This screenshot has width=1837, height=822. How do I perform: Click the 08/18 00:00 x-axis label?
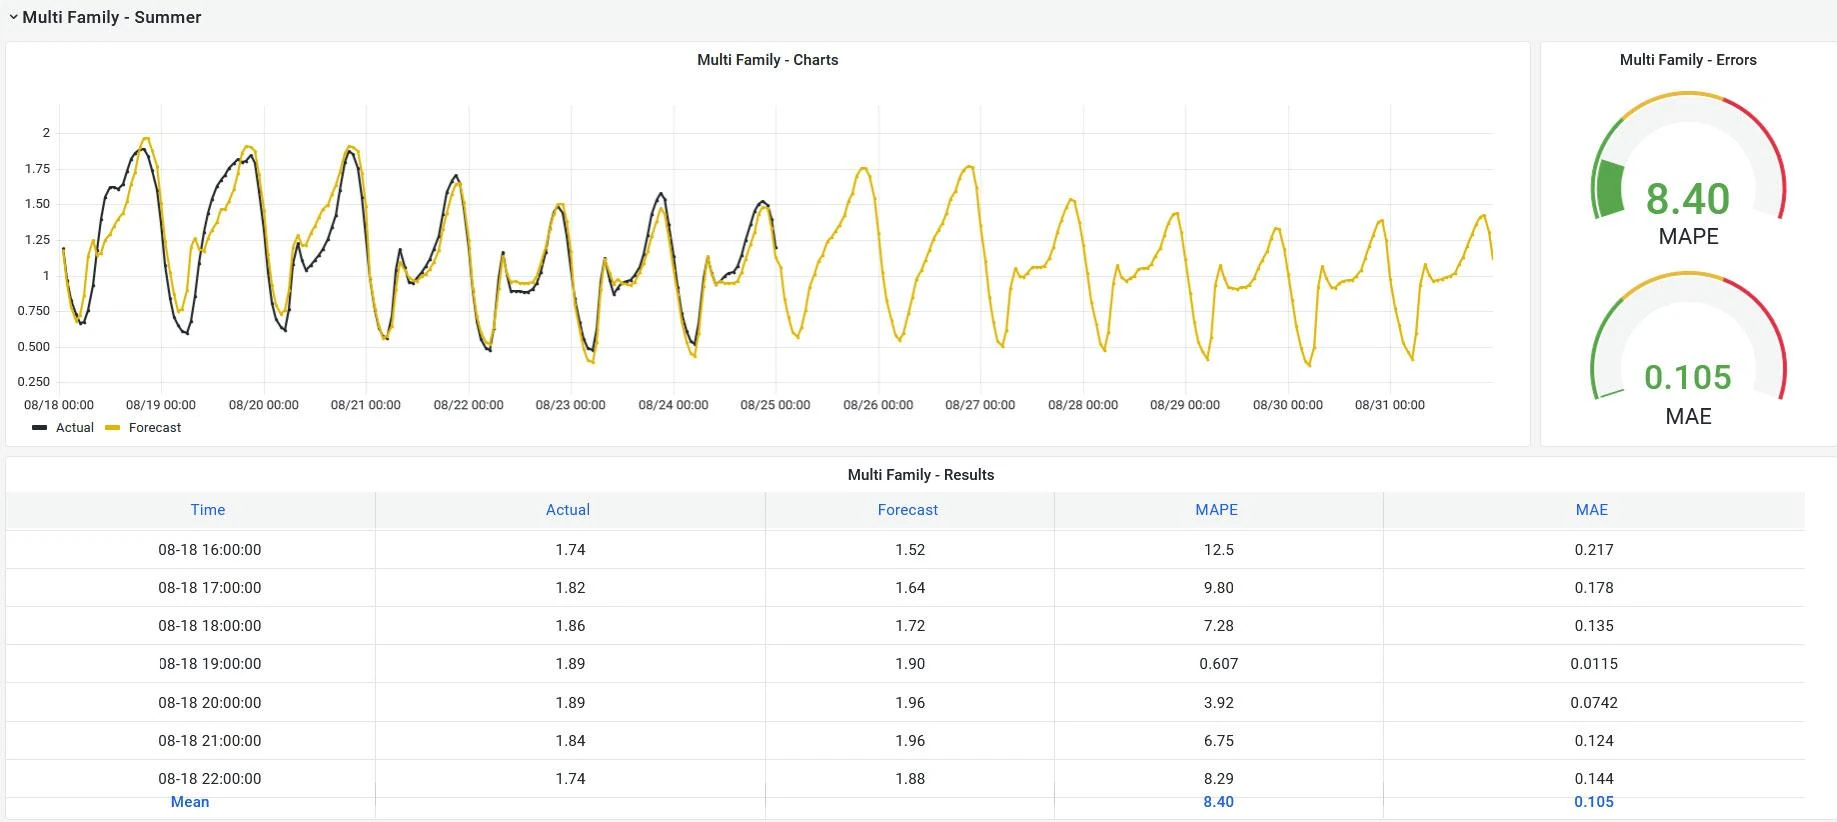point(59,405)
